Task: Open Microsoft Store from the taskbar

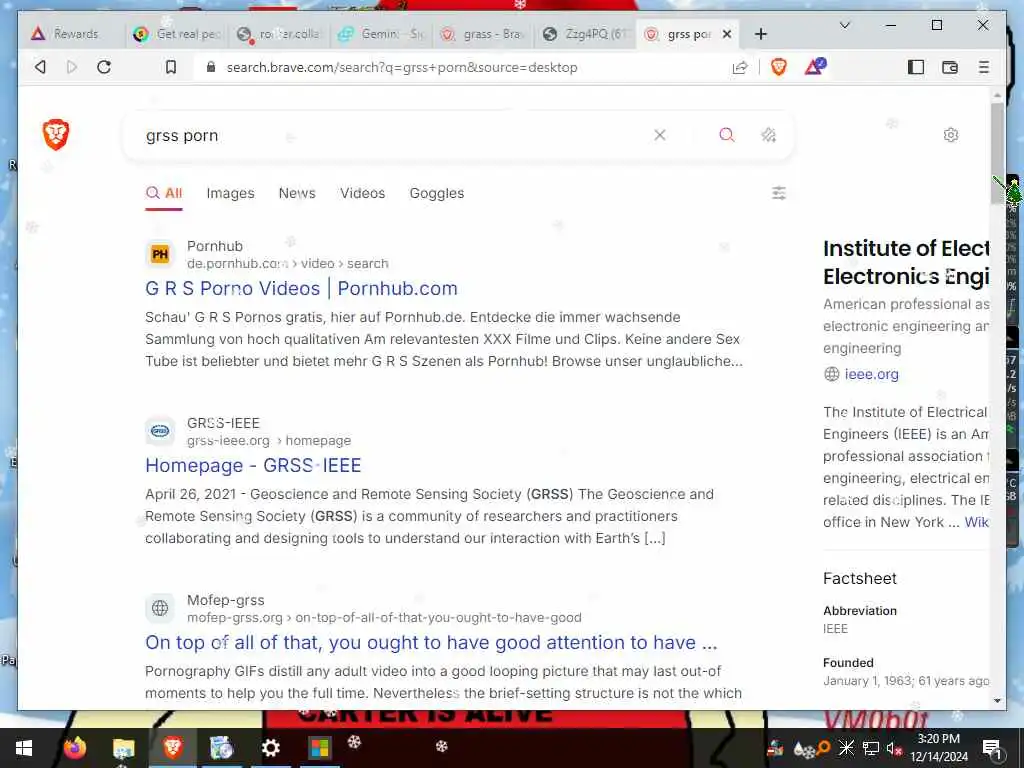Action: pos(319,748)
